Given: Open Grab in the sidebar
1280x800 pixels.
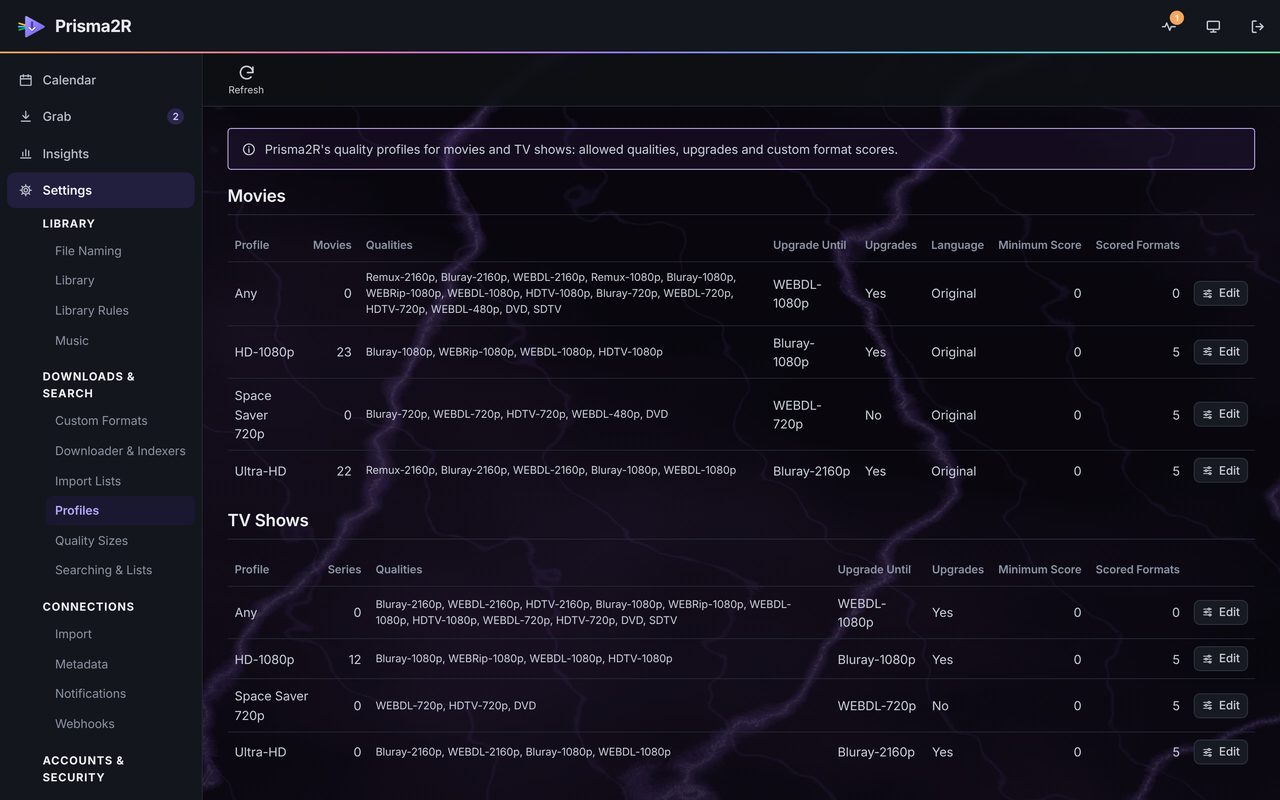Looking at the screenshot, I should coord(101,117).
